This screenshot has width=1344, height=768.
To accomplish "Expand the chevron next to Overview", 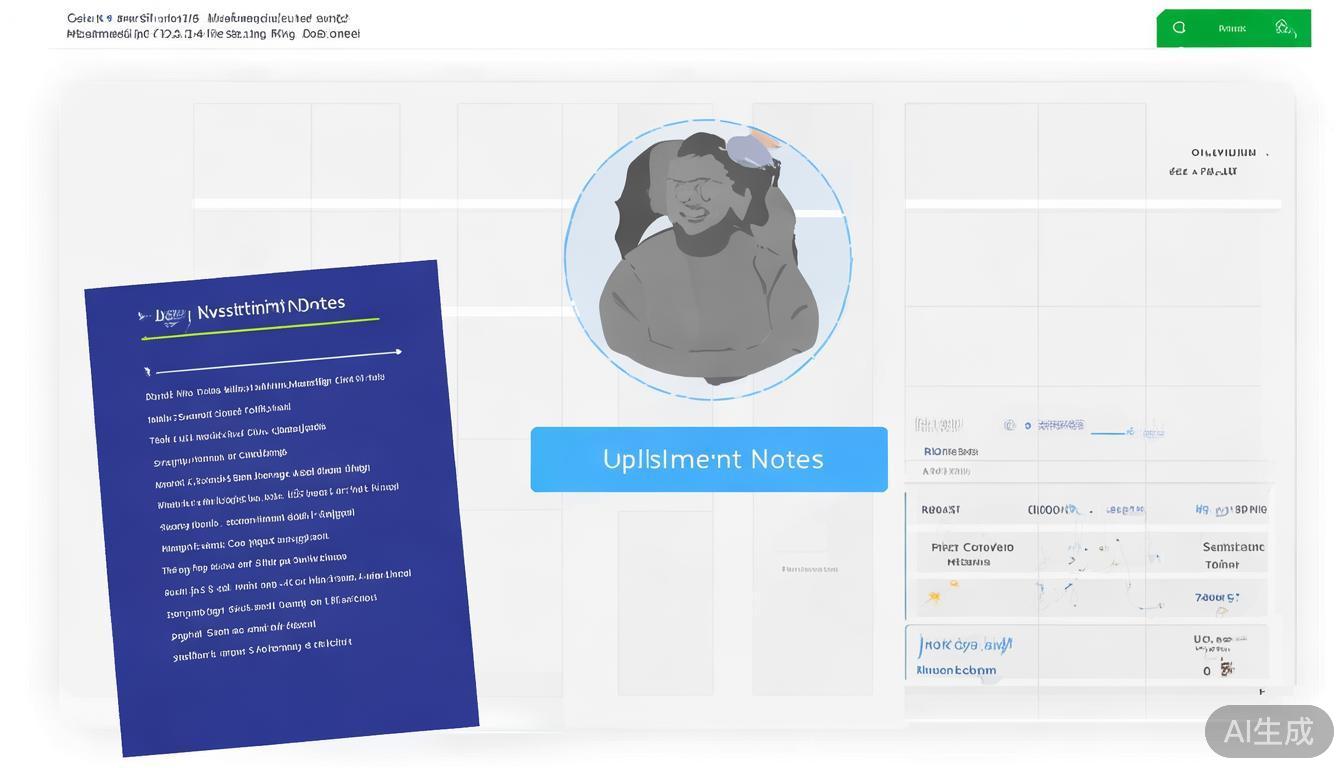I will [1266, 152].
